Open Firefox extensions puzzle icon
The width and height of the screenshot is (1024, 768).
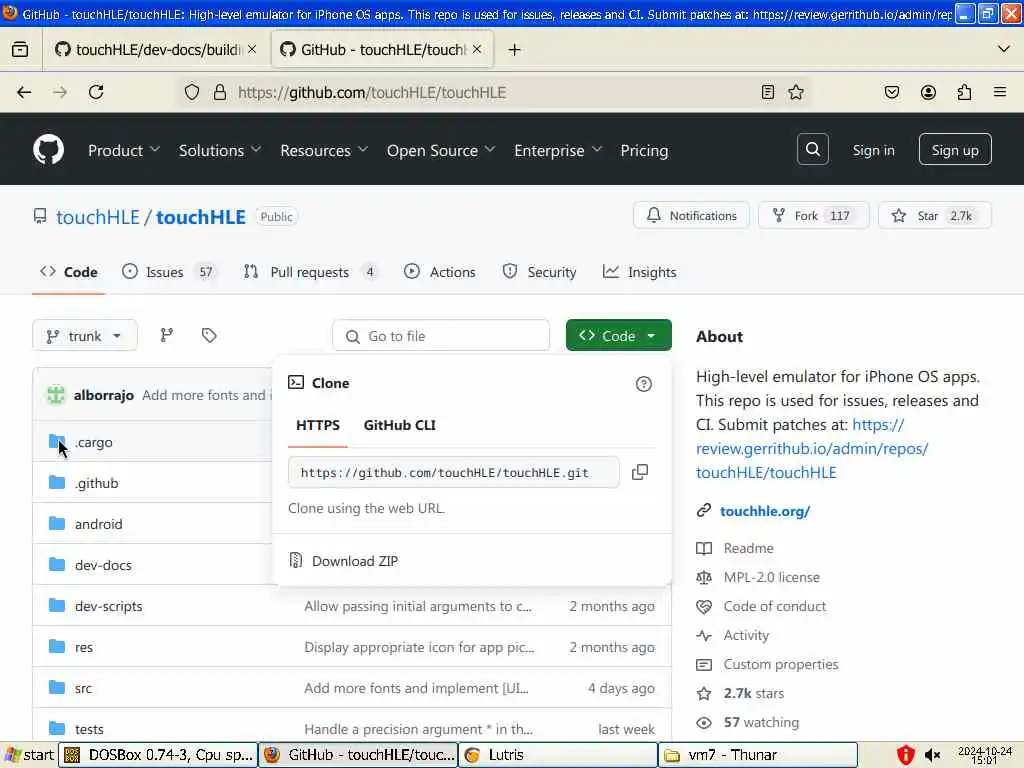[x=964, y=92]
